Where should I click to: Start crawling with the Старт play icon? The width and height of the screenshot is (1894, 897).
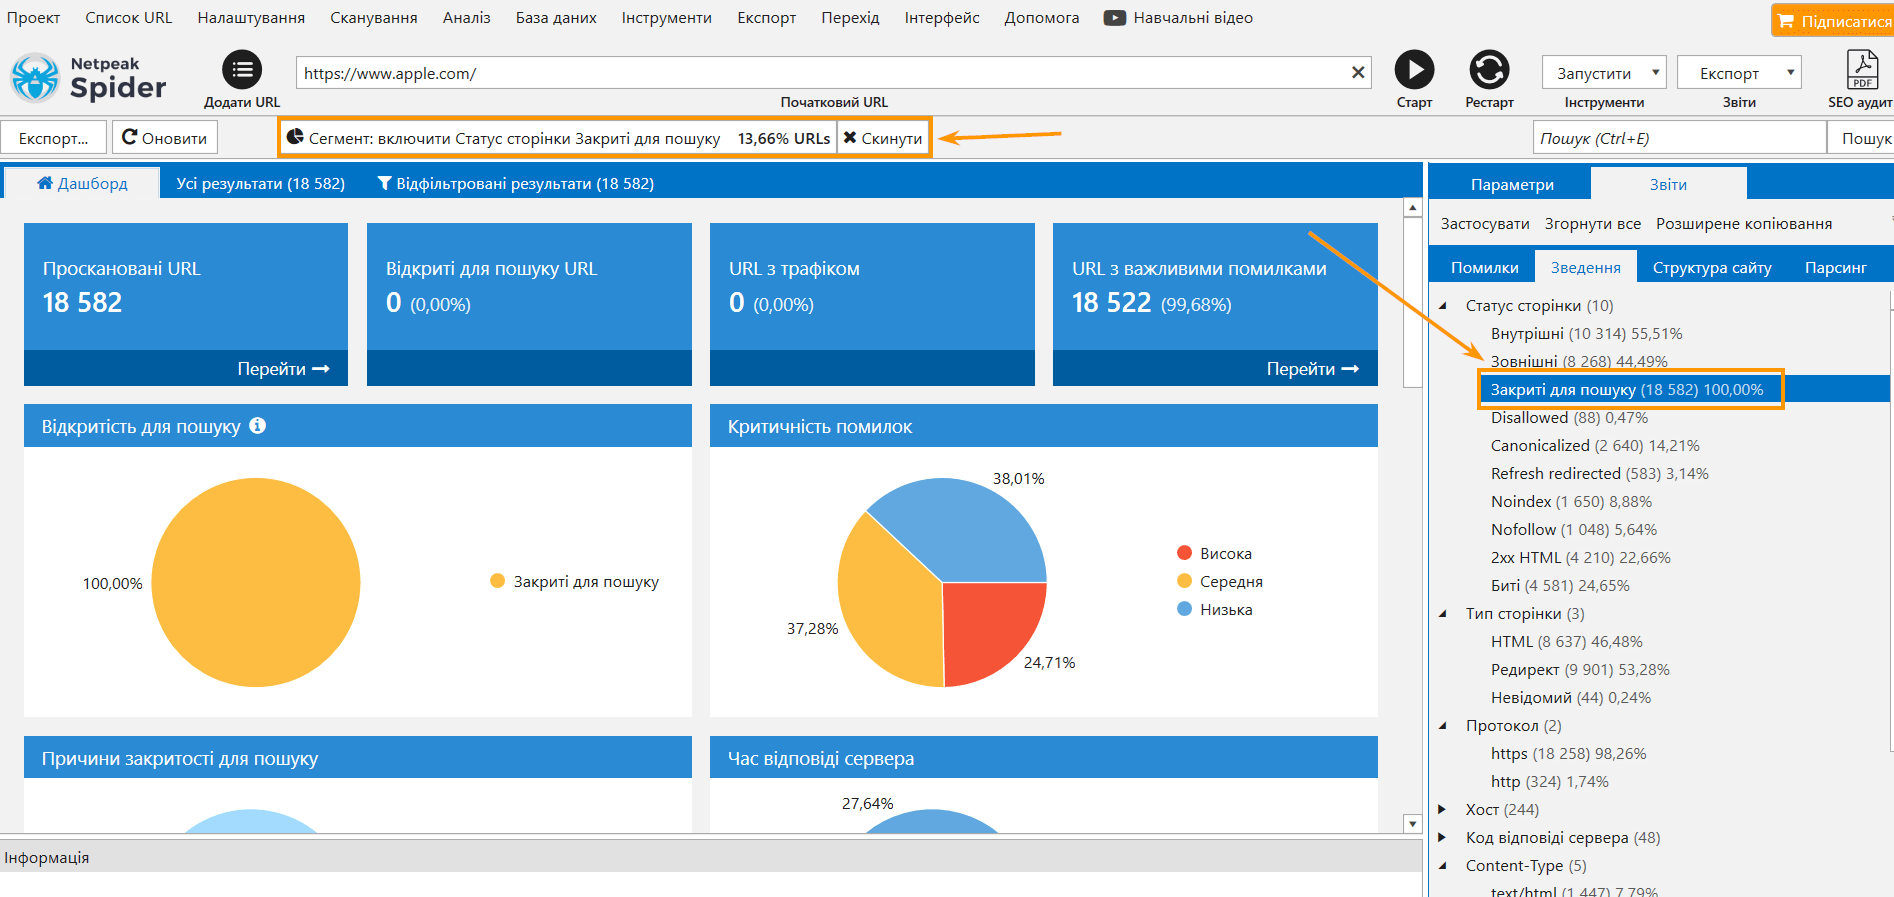point(1414,70)
